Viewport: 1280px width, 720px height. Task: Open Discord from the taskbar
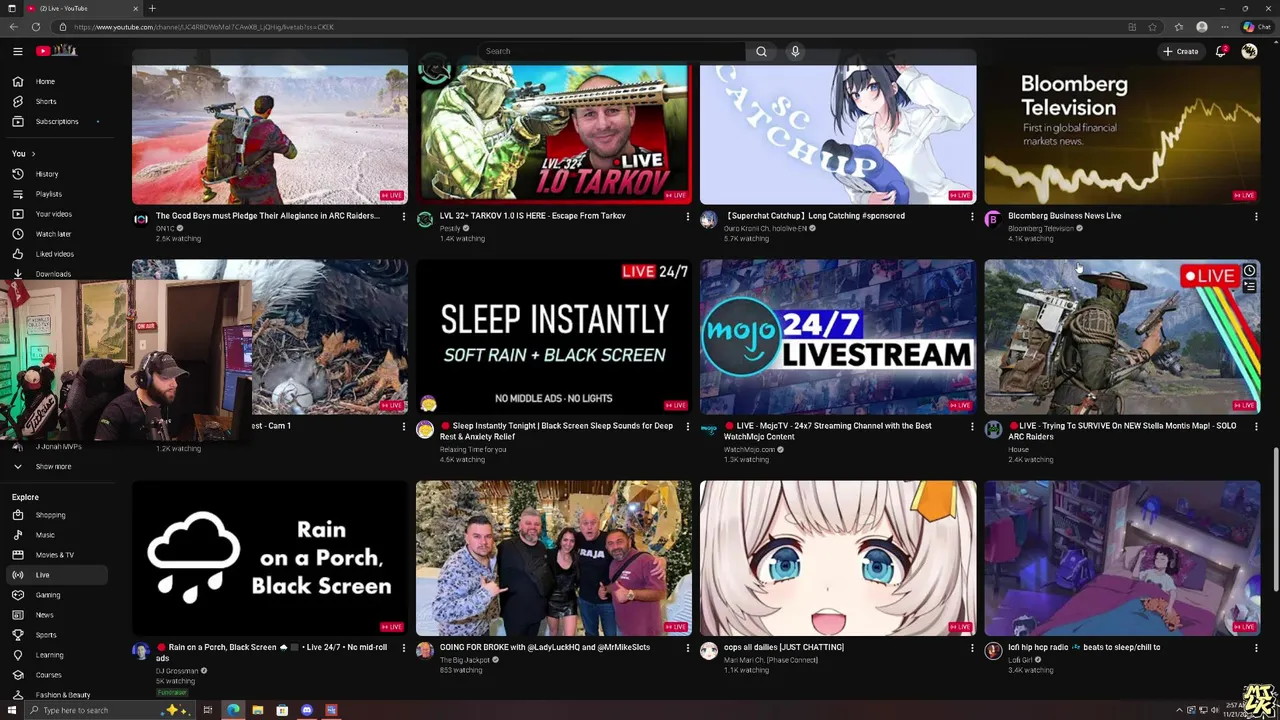point(306,710)
